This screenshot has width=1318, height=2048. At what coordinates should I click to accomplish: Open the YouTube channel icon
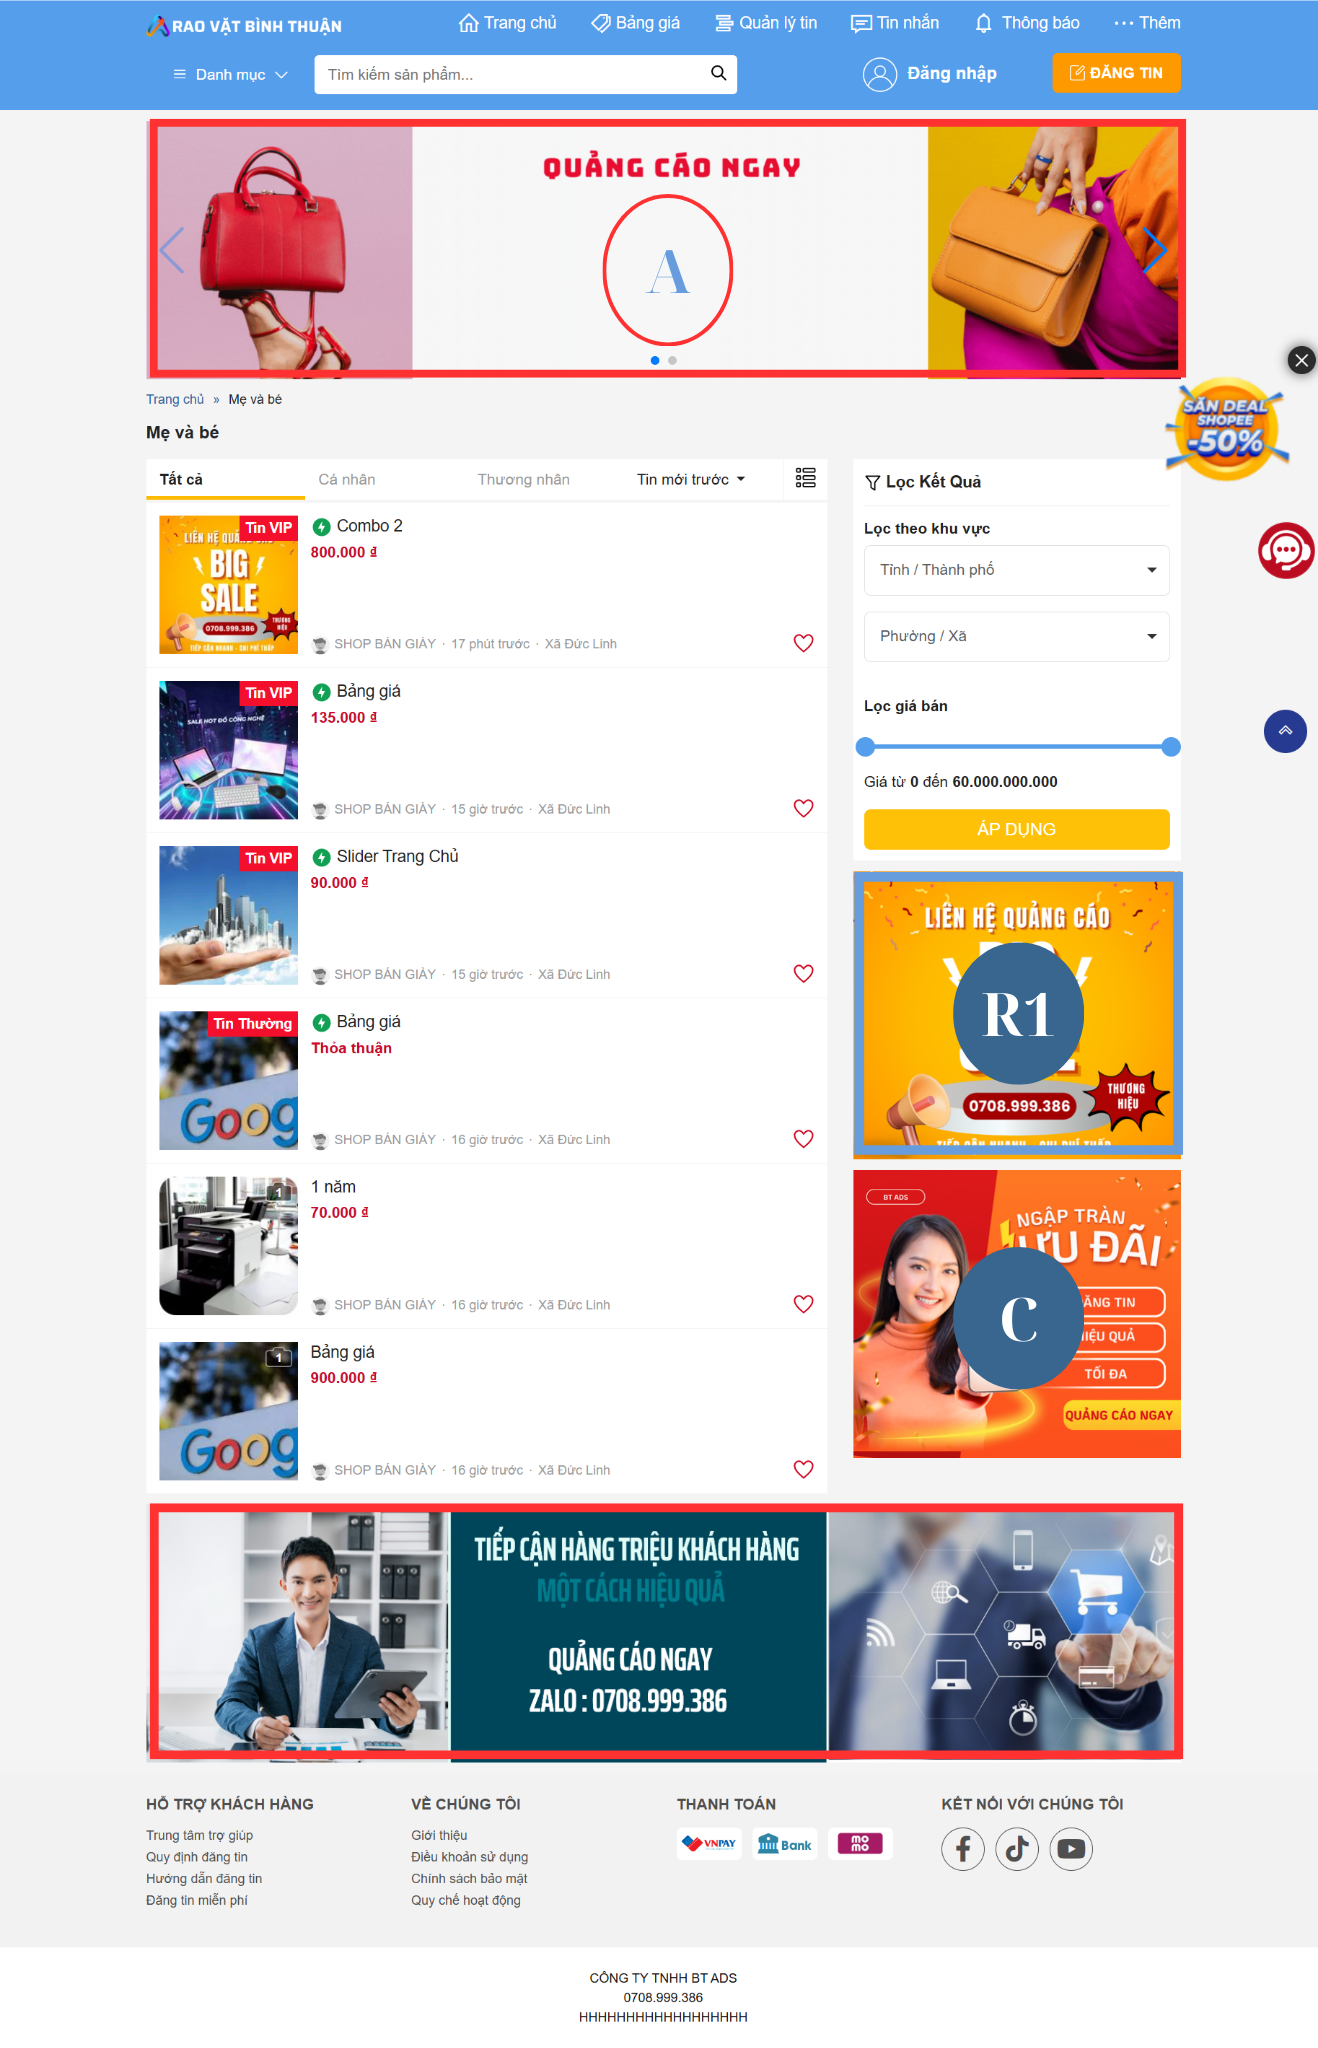point(1071,1849)
